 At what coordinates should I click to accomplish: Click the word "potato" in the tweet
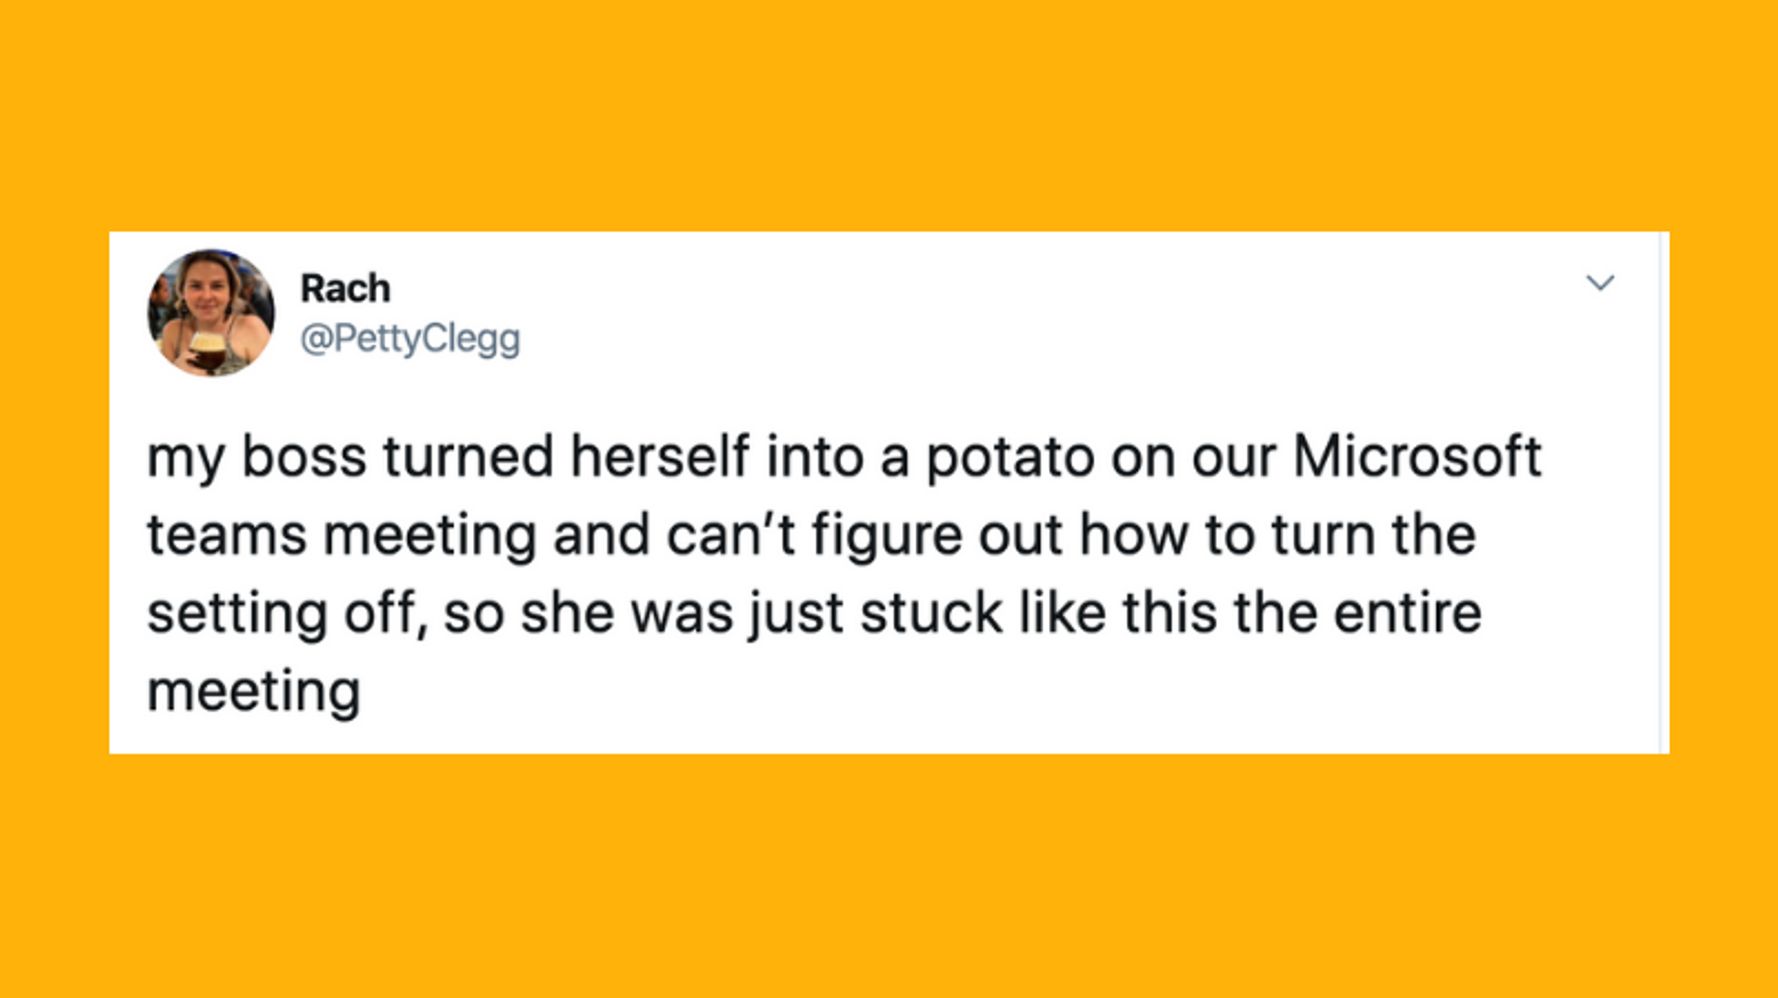pyautogui.click(x=1010, y=457)
